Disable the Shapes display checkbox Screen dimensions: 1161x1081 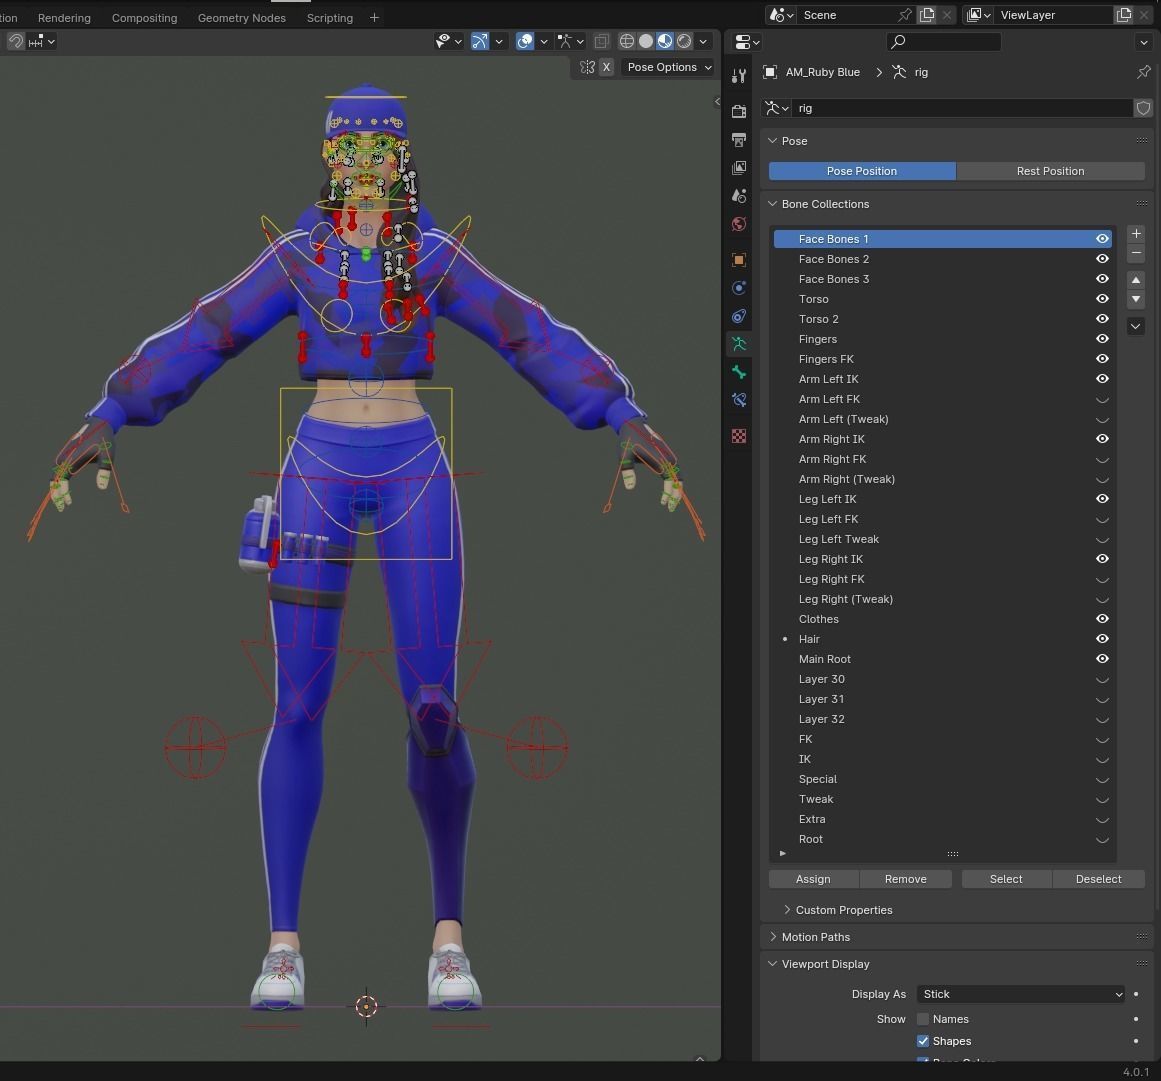click(x=923, y=1041)
